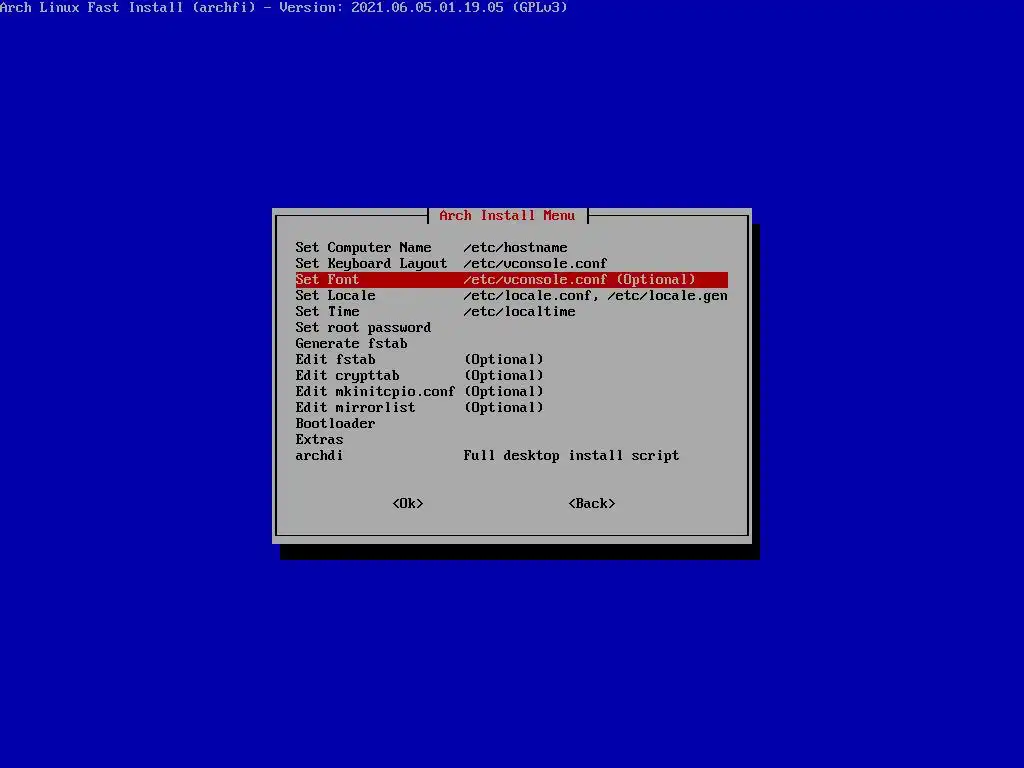Select the highlighted Set Font entry
Viewport: 1024px width, 768px height.
click(511, 280)
